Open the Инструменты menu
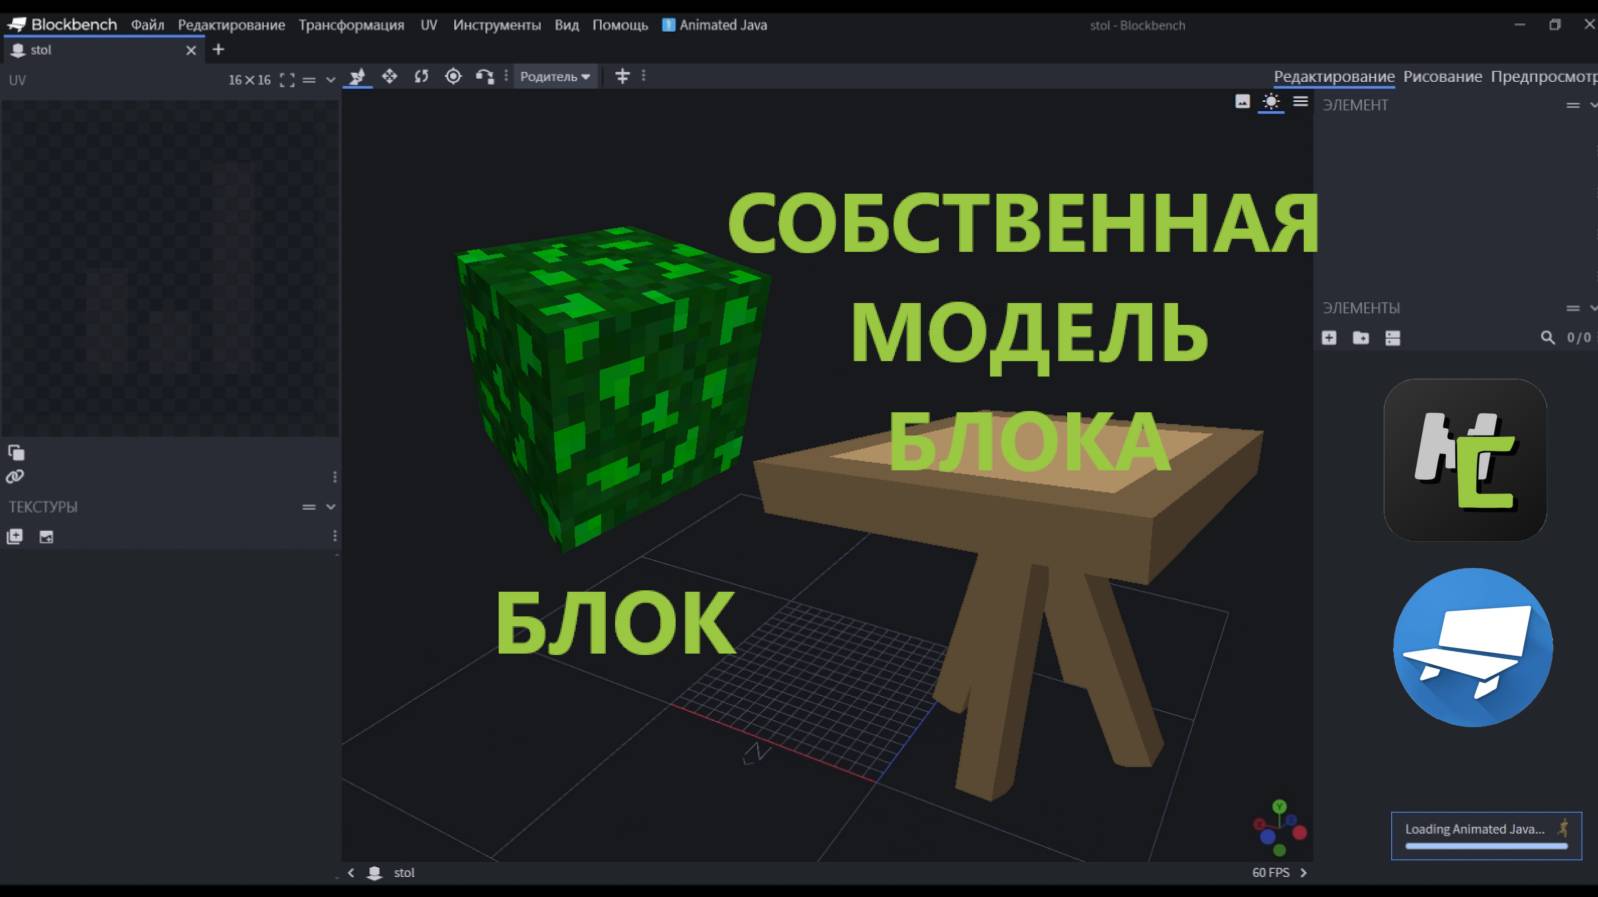The image size is (1598, 897). (497, 25)
